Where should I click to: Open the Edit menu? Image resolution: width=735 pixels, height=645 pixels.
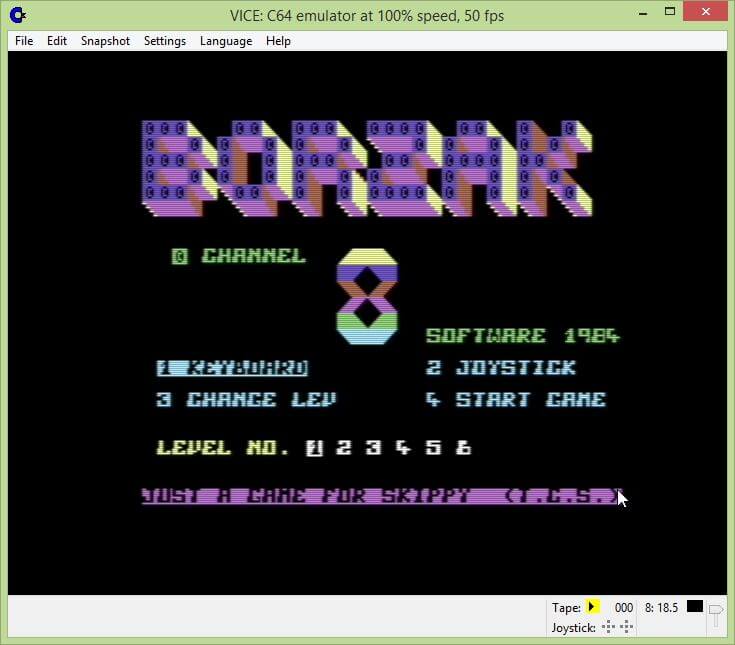[57, 41]
